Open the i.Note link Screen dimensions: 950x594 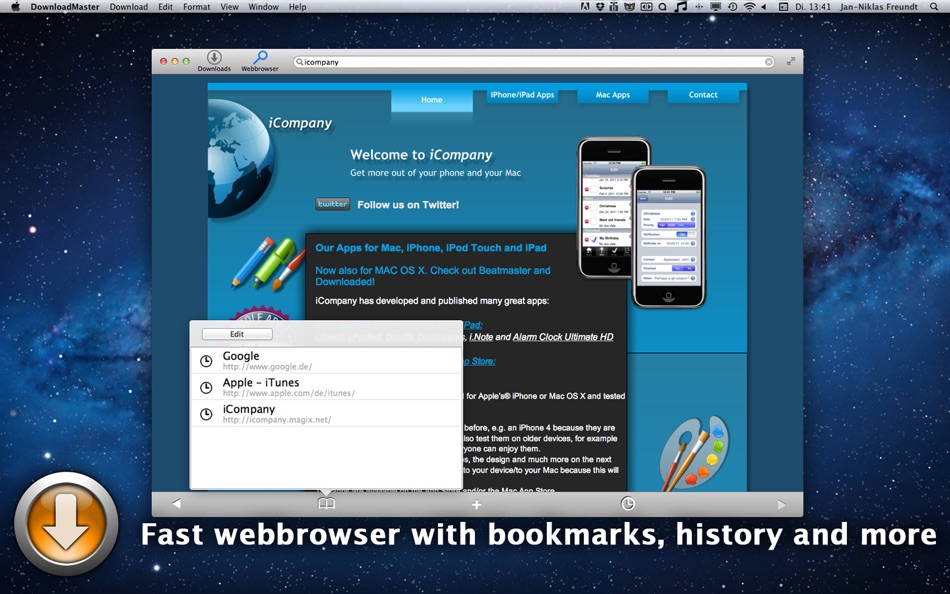point(481,337)
